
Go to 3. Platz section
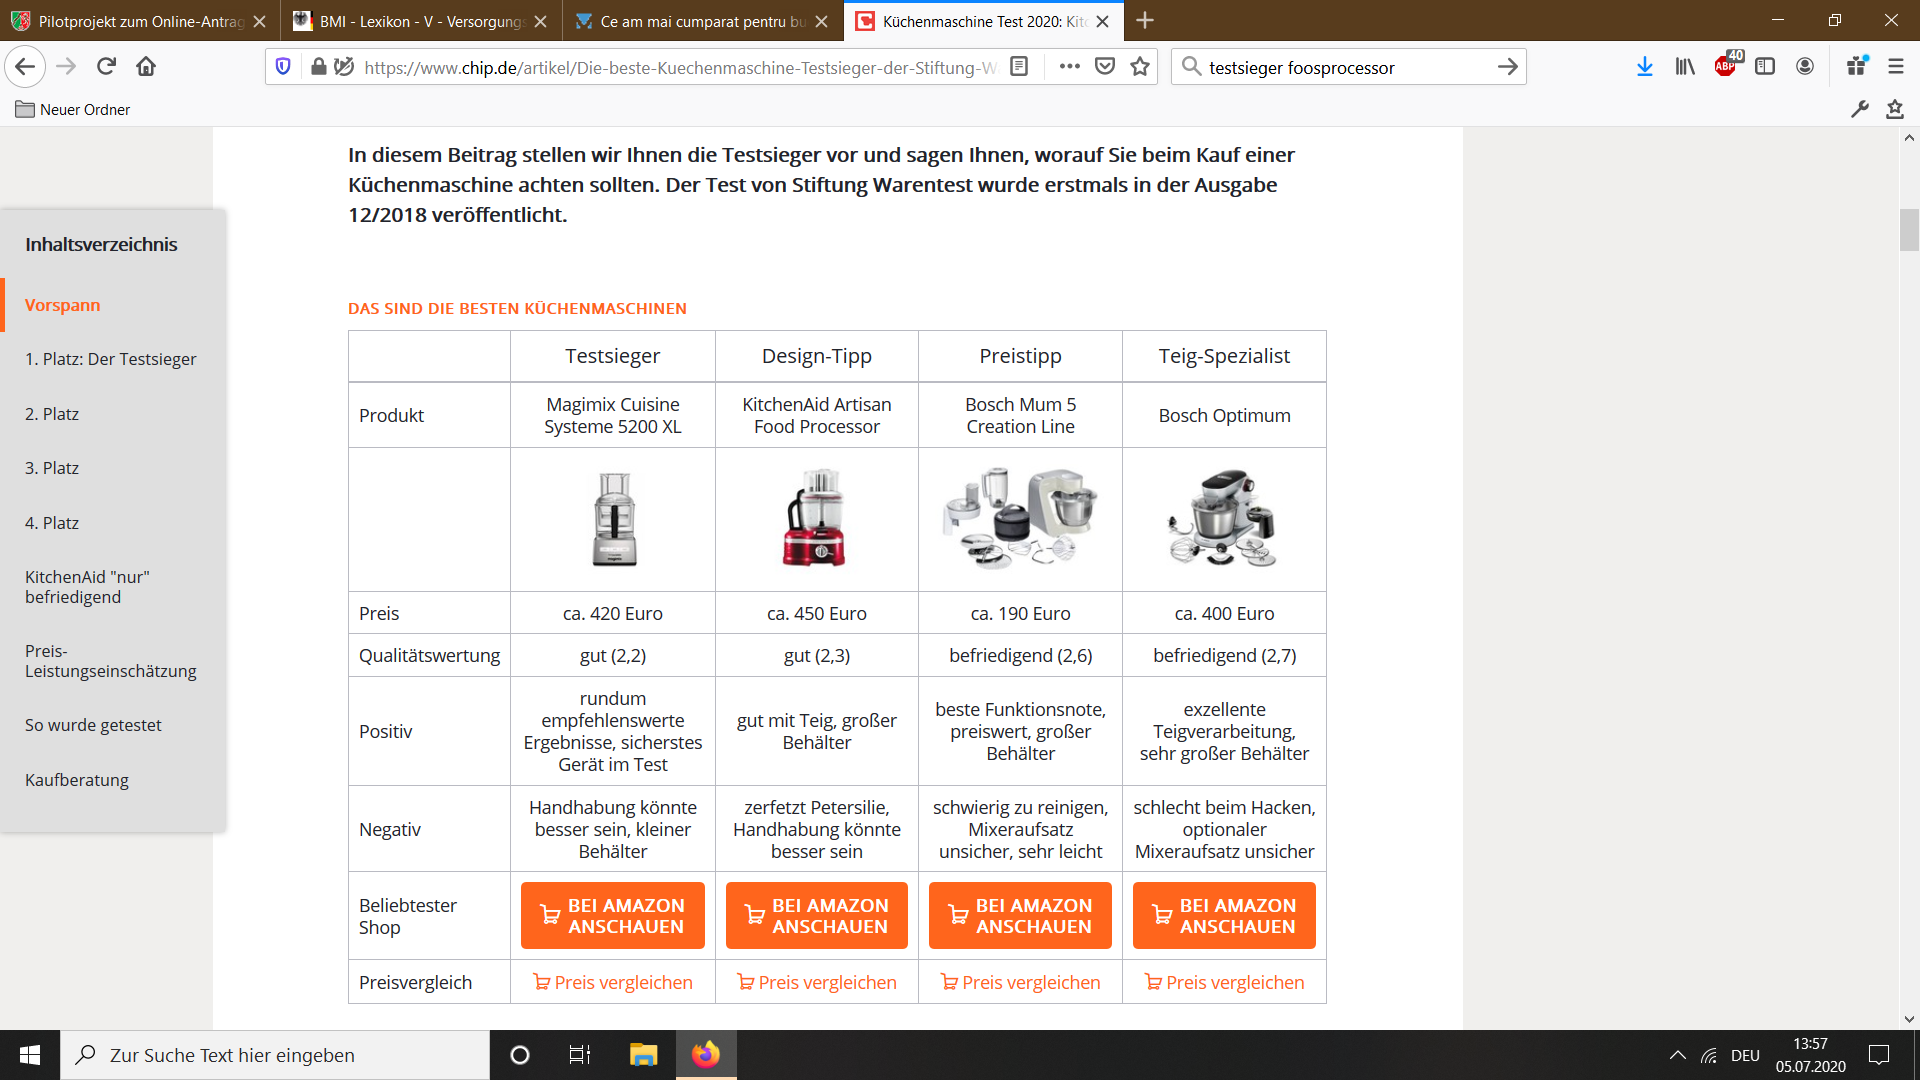coord(52,468)
